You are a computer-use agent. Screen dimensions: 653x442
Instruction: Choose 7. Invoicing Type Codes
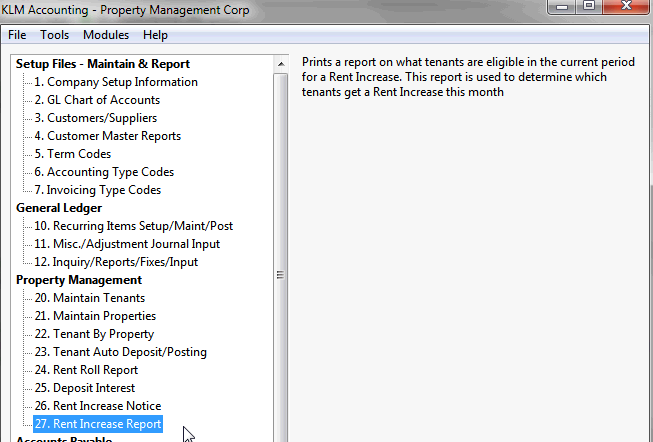(x=97, y=190)
